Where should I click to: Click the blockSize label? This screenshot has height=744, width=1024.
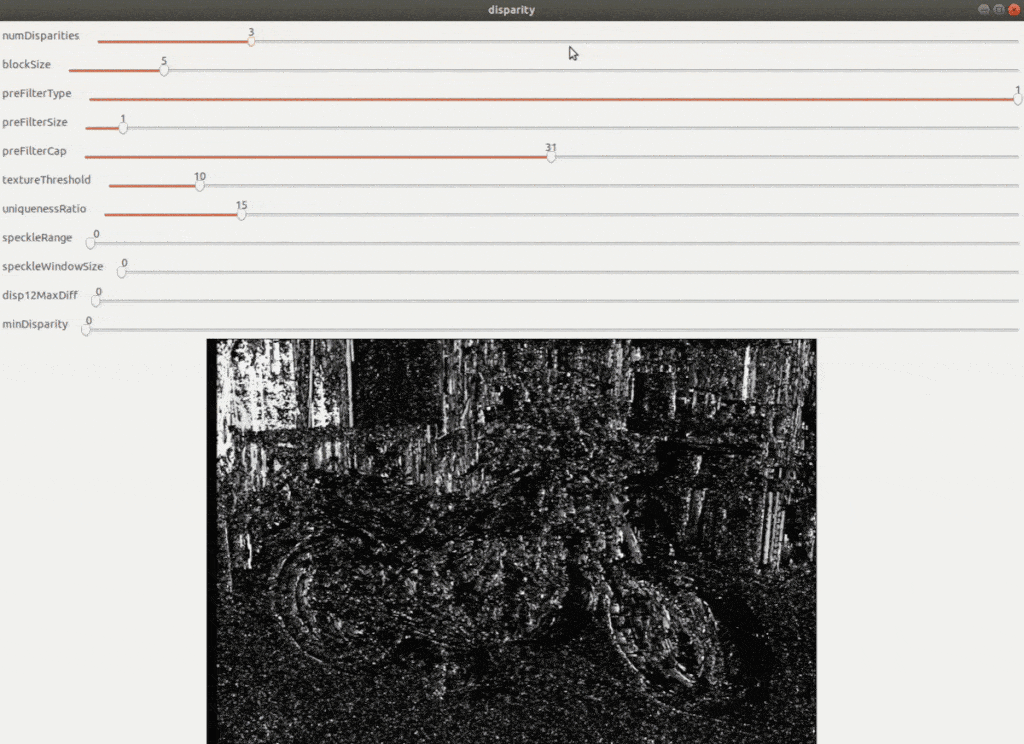point(26,64)
